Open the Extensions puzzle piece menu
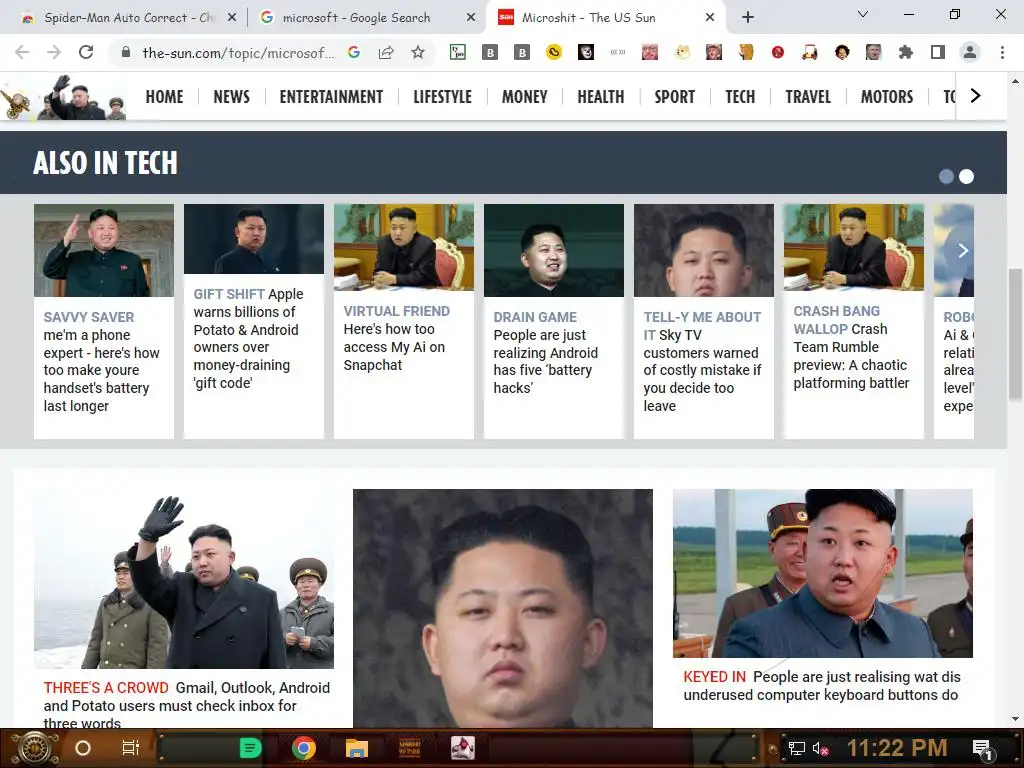Viewport: 1024px width, 768px height. click(x=906, y=52)
